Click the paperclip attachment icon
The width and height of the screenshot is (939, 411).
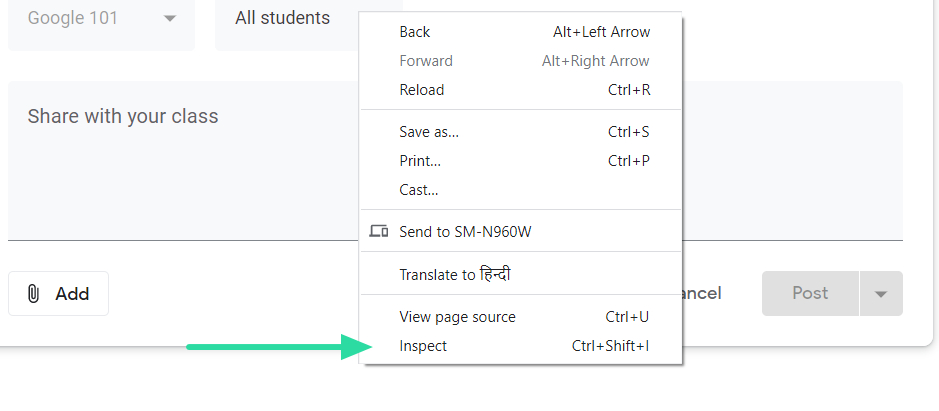coord(33,294)
